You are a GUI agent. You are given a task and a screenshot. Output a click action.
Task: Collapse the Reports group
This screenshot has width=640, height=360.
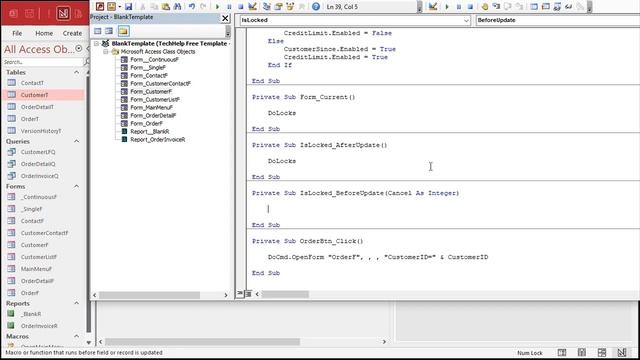point(76,303)
